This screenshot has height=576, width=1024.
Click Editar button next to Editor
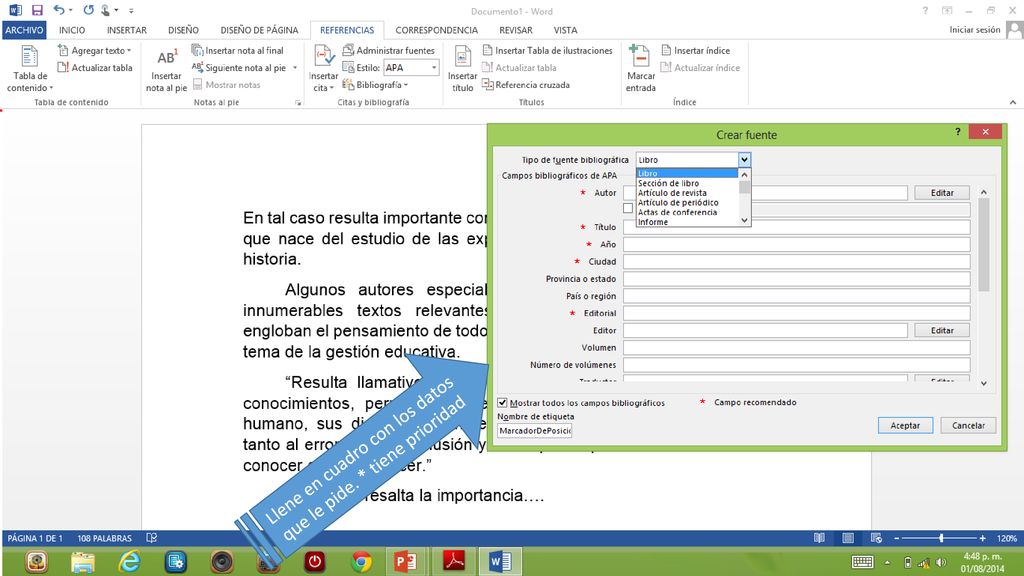click(942, 330)
